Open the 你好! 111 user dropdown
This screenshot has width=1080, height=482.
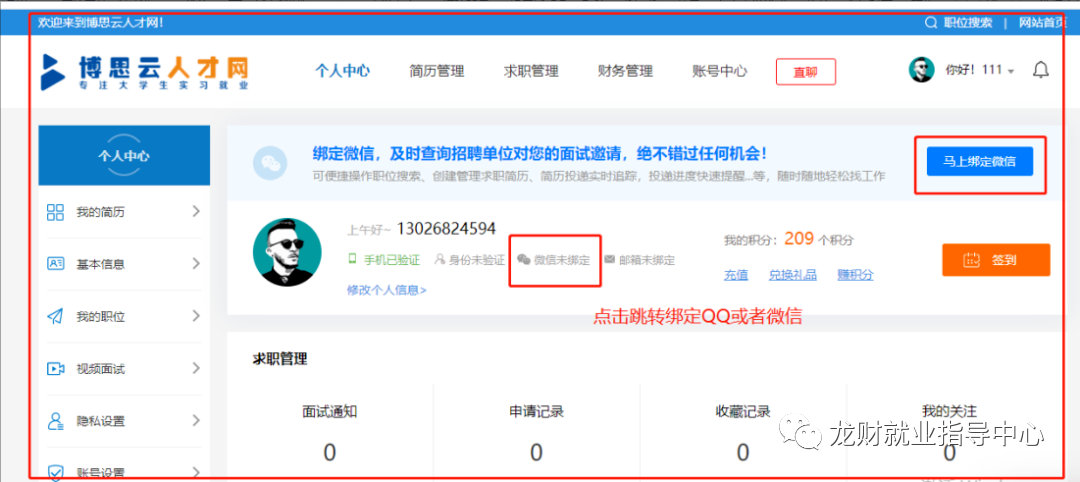click(x=979, y=71)
